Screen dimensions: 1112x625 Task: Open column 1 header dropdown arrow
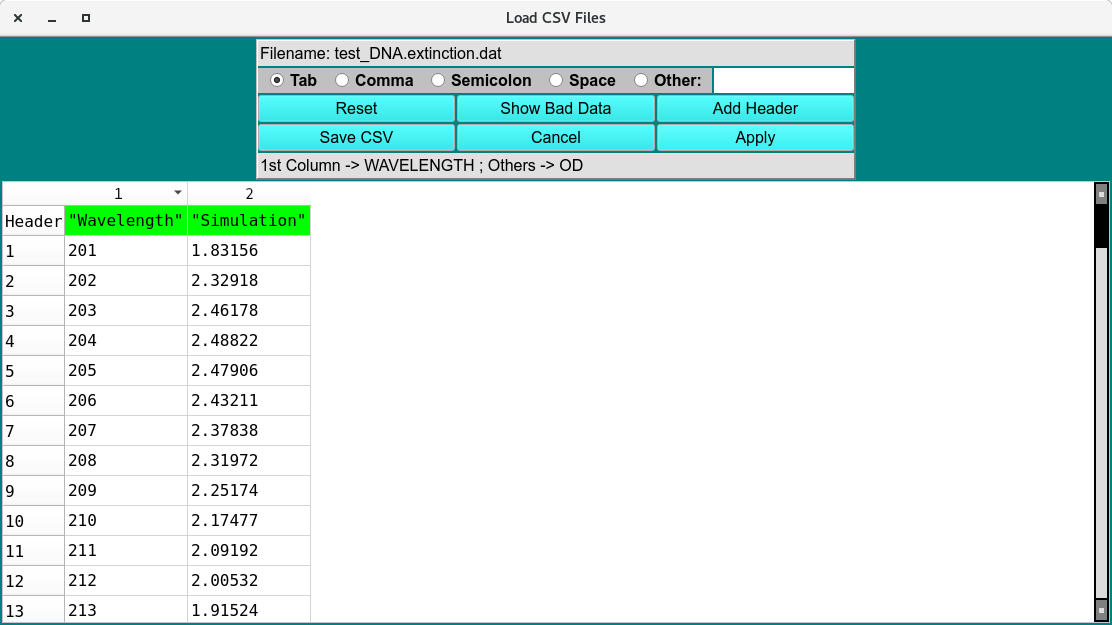point(178,193)
